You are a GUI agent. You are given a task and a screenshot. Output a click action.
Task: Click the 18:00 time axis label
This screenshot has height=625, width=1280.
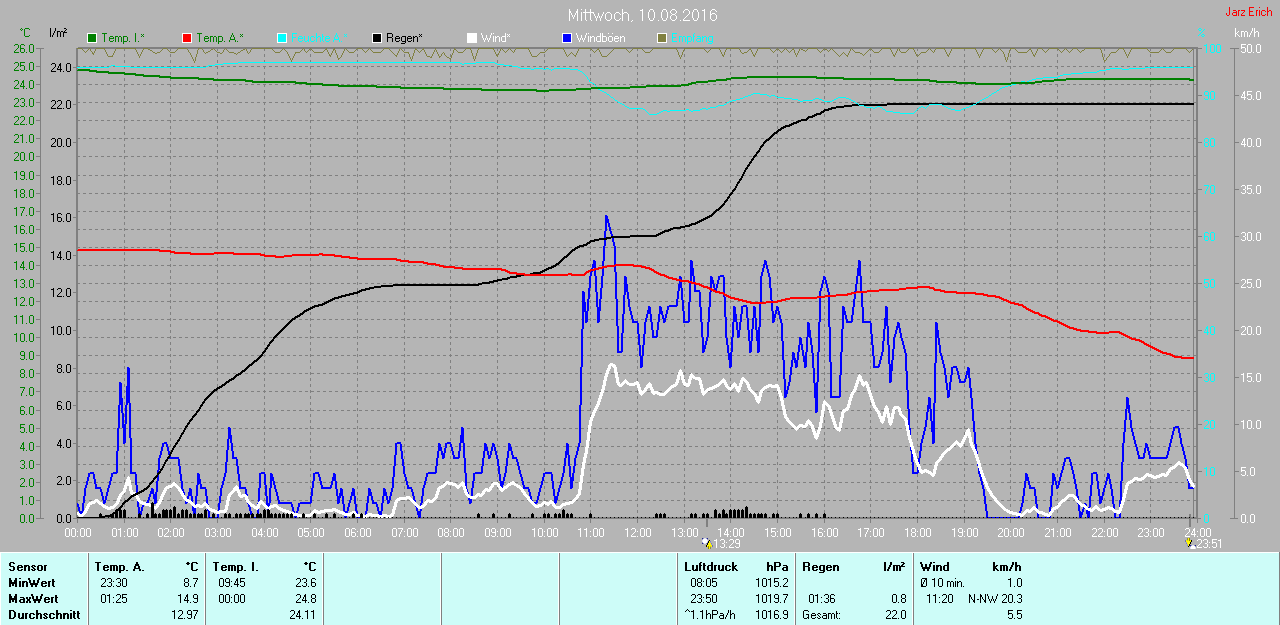[x=918, y=533]
